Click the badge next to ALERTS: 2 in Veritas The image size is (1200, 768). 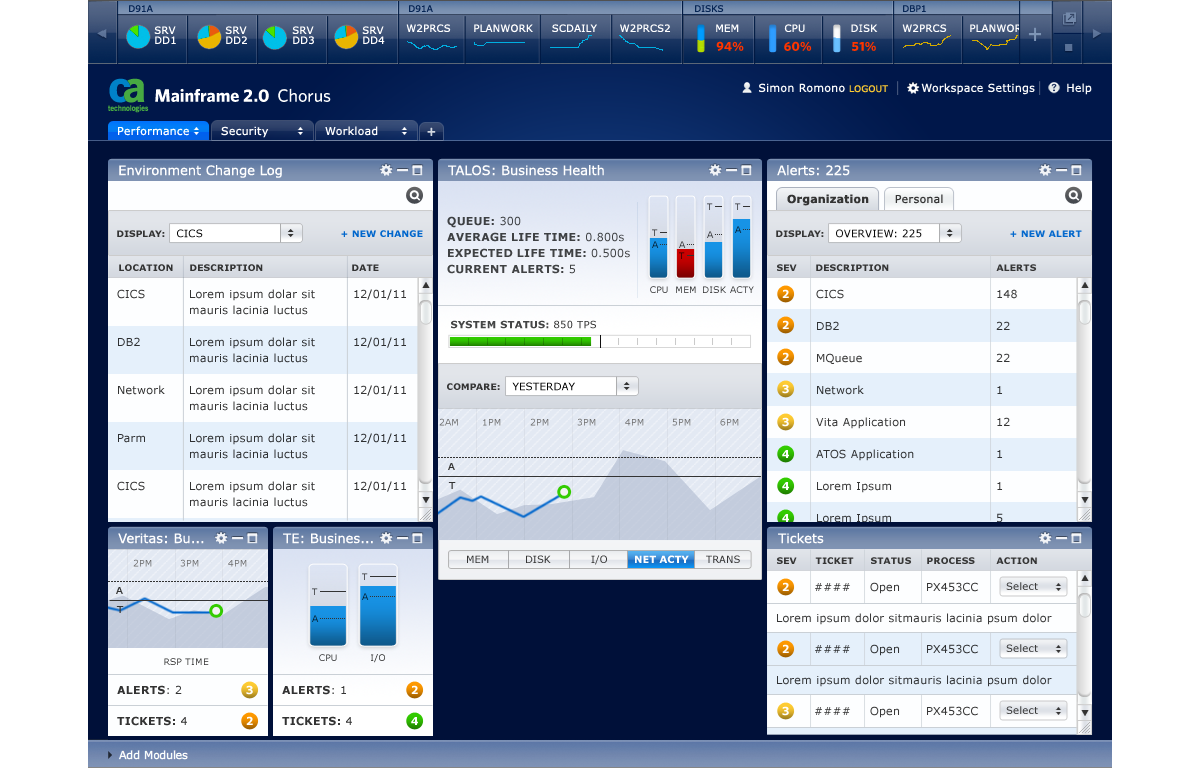[x=249, y=690]
